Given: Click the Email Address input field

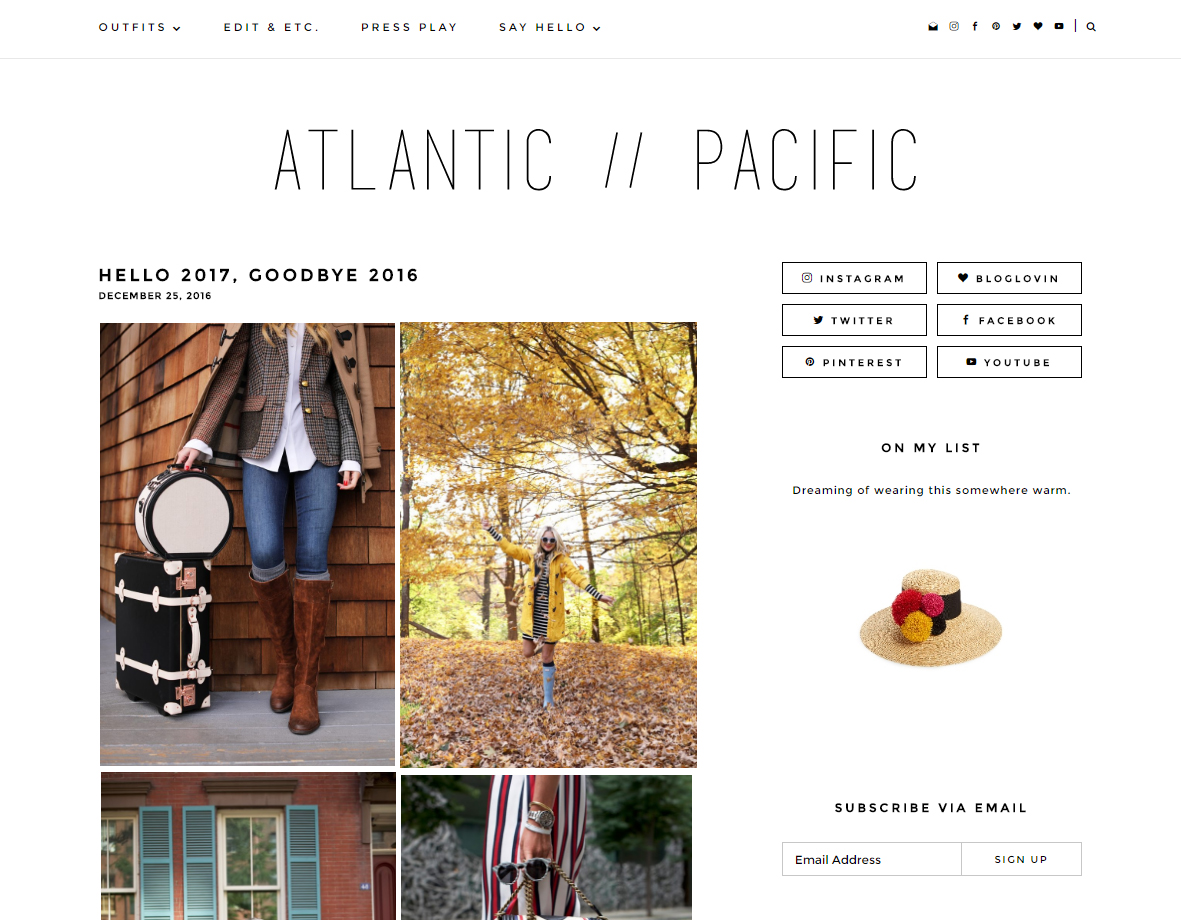Looking at the screenshot, I should point(871,859).
